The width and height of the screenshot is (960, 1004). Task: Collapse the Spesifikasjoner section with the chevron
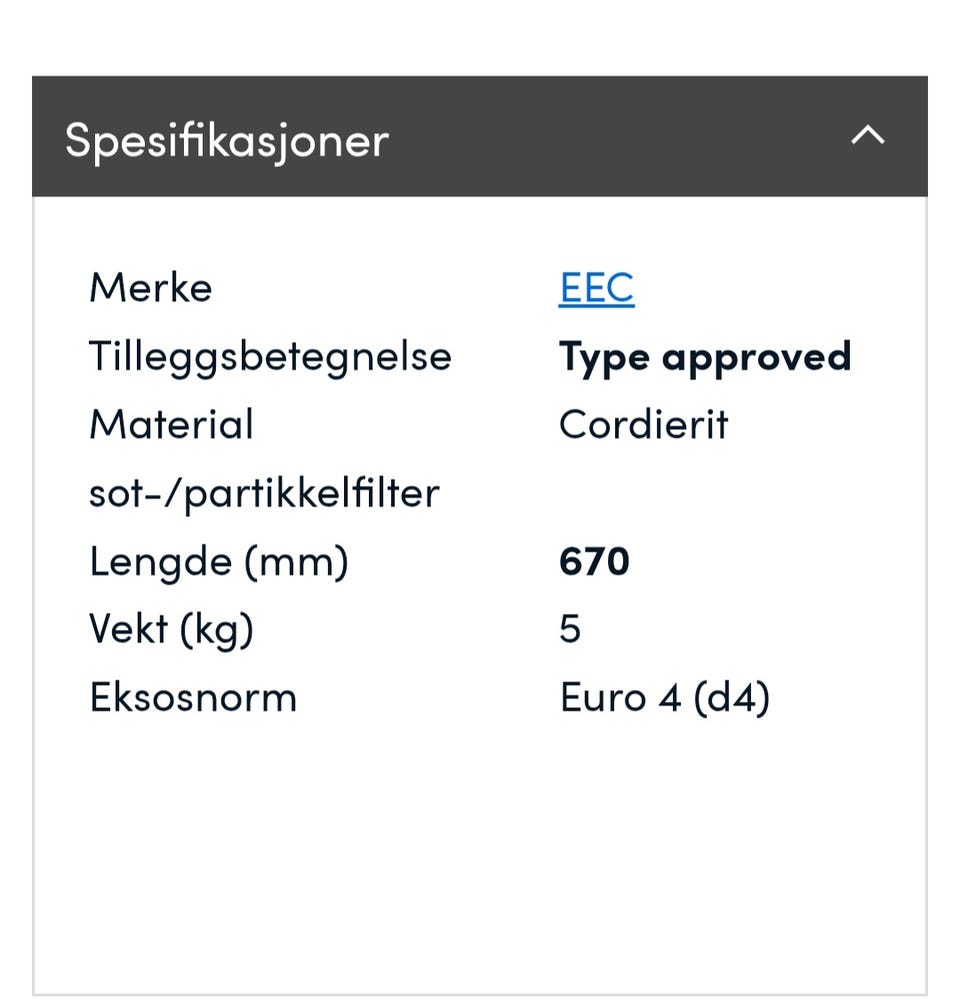pyautogui.click(x=867, y=136)
